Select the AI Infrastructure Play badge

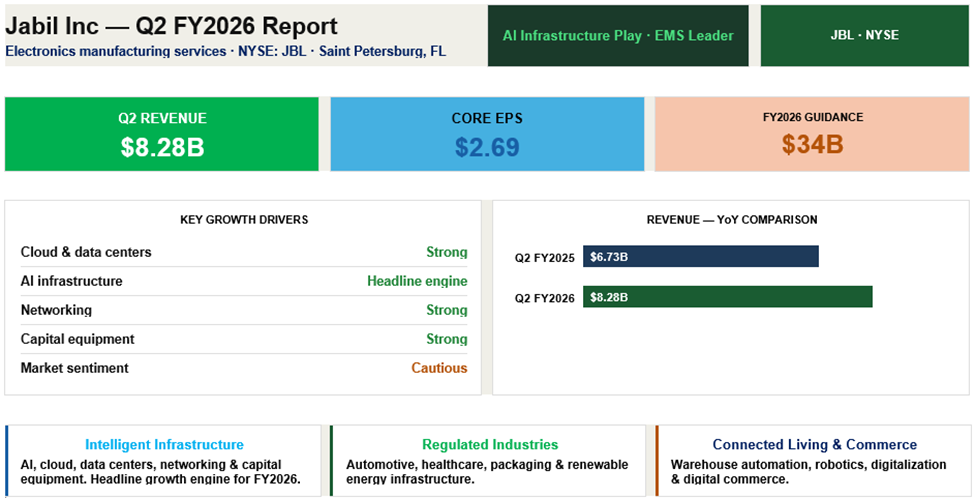[617, 36]
